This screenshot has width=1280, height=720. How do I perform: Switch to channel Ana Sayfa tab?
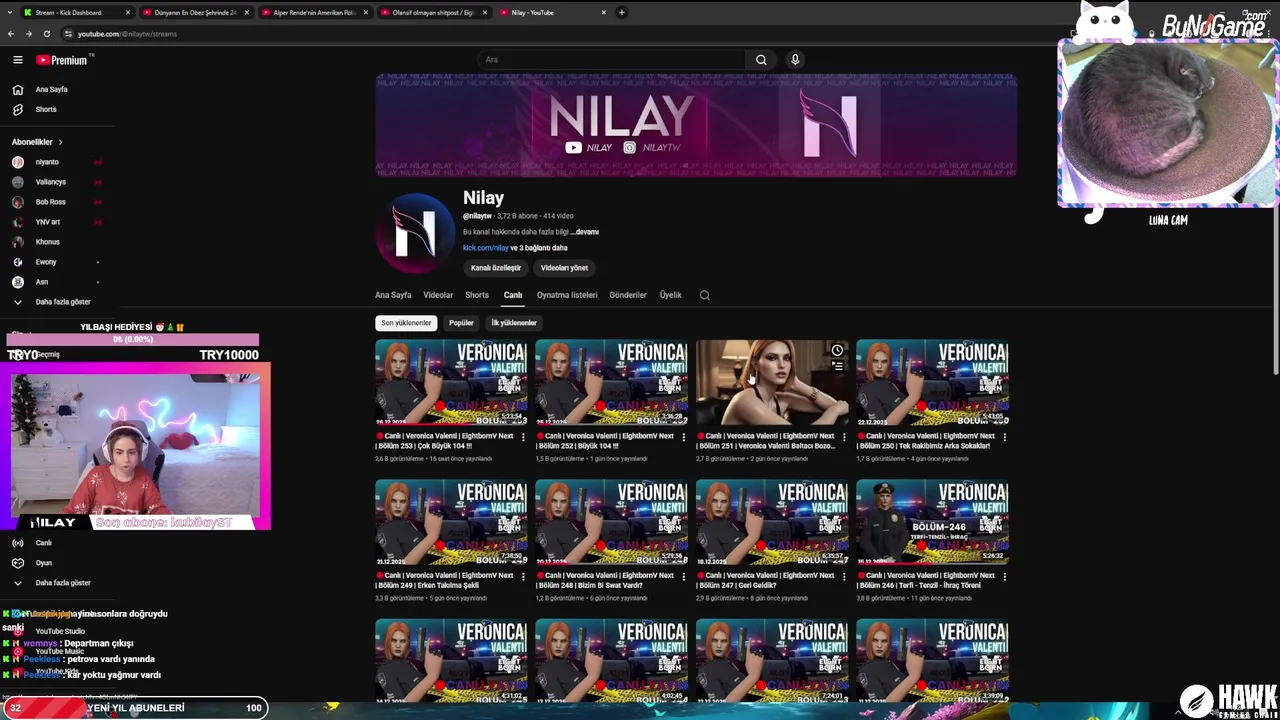(393, 295)
